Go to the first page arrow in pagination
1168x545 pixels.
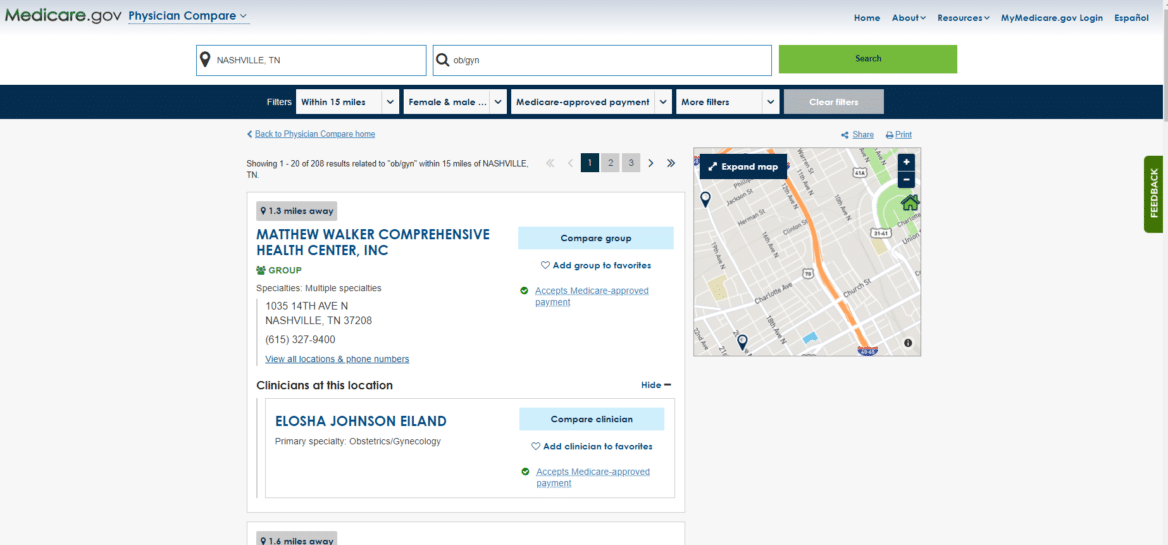pos(550,163)
